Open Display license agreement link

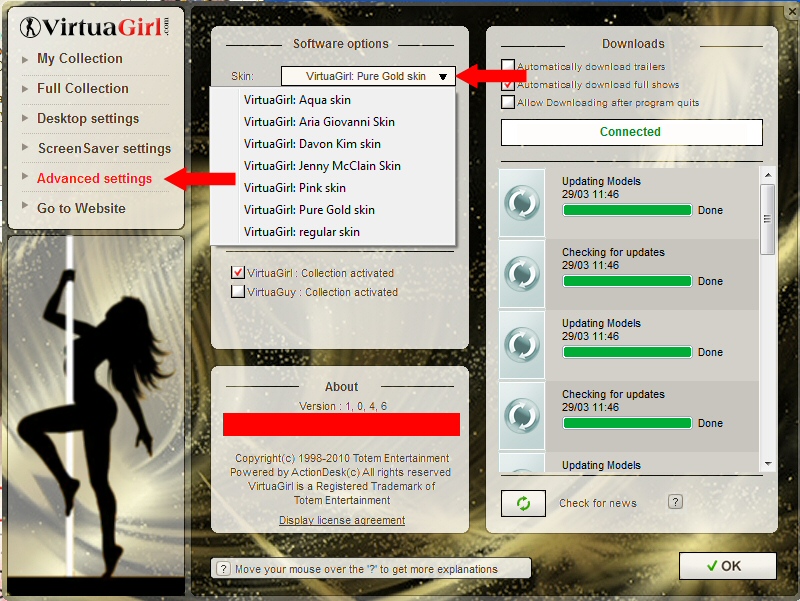342,520
